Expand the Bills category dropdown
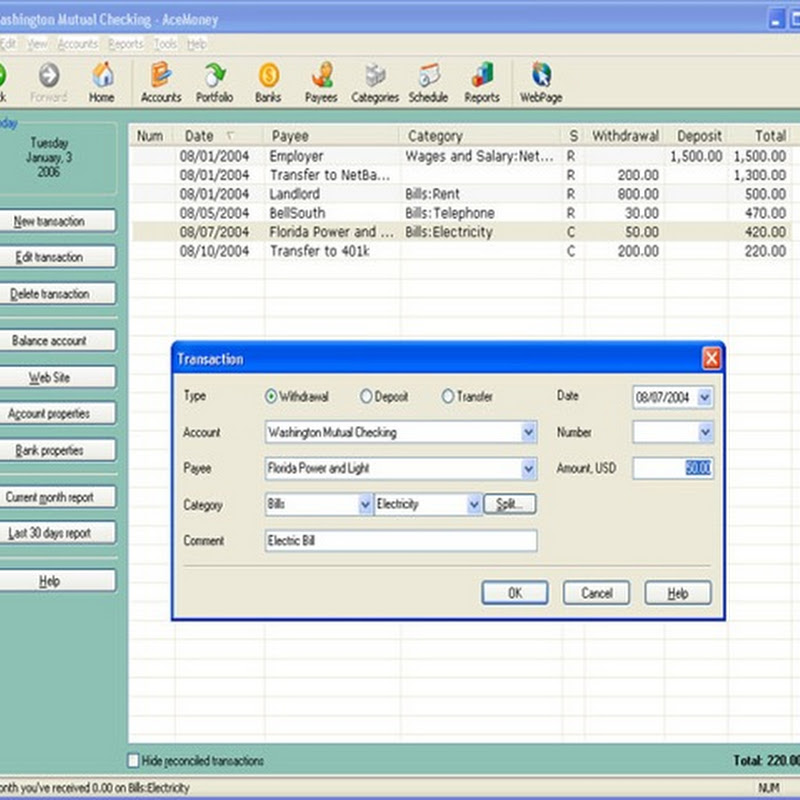 [x=365, y=505]
